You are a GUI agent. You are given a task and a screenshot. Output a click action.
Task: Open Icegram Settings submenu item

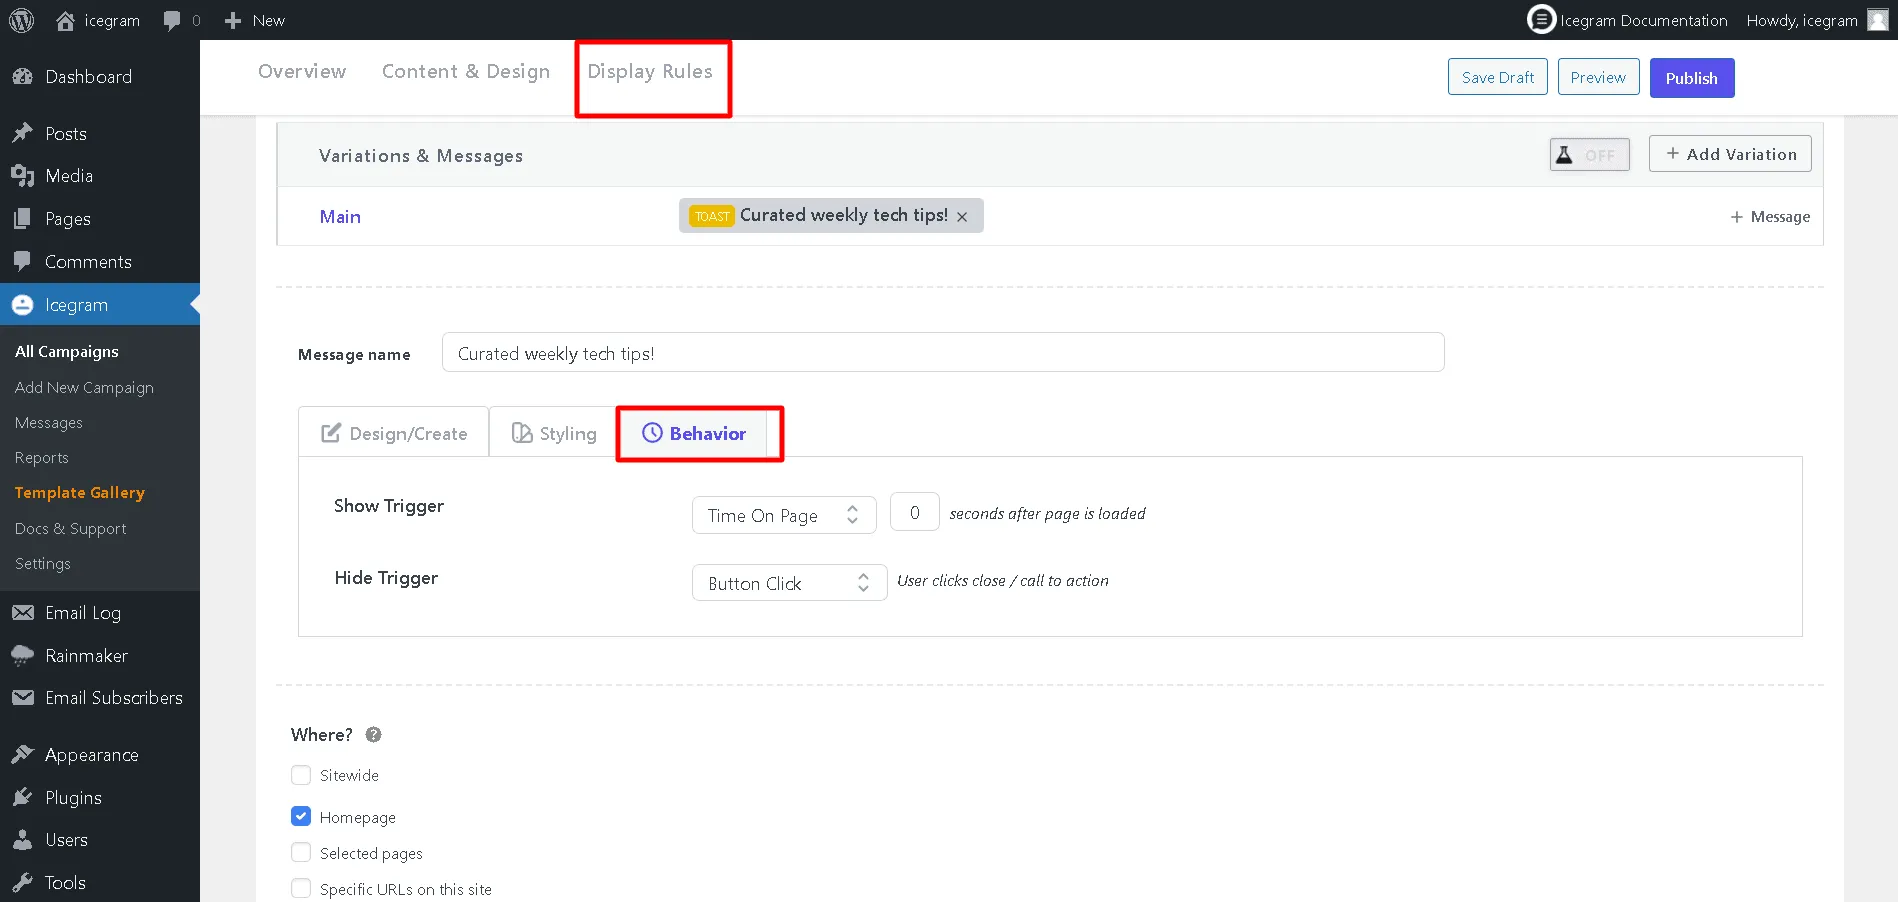(x=43, y=563)
